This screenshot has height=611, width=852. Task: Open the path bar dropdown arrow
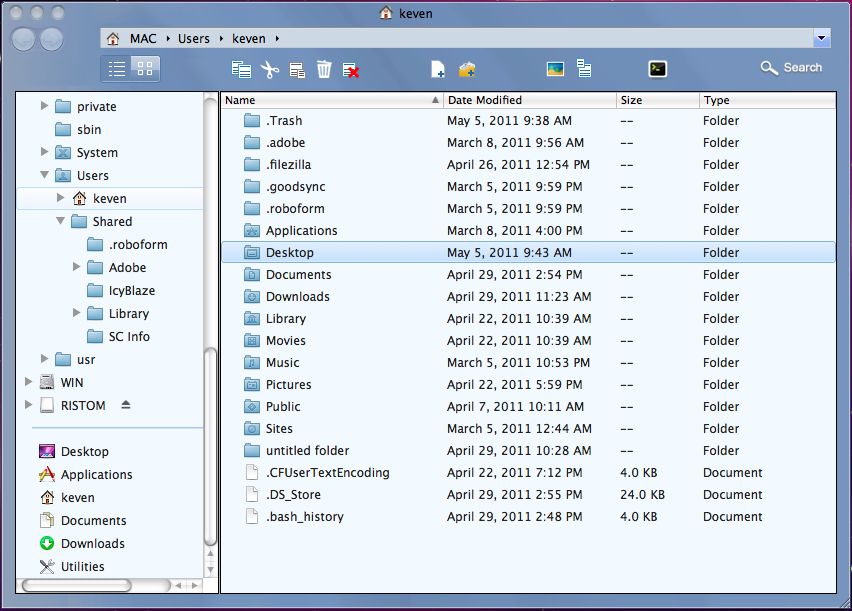[x=822, y=37]
